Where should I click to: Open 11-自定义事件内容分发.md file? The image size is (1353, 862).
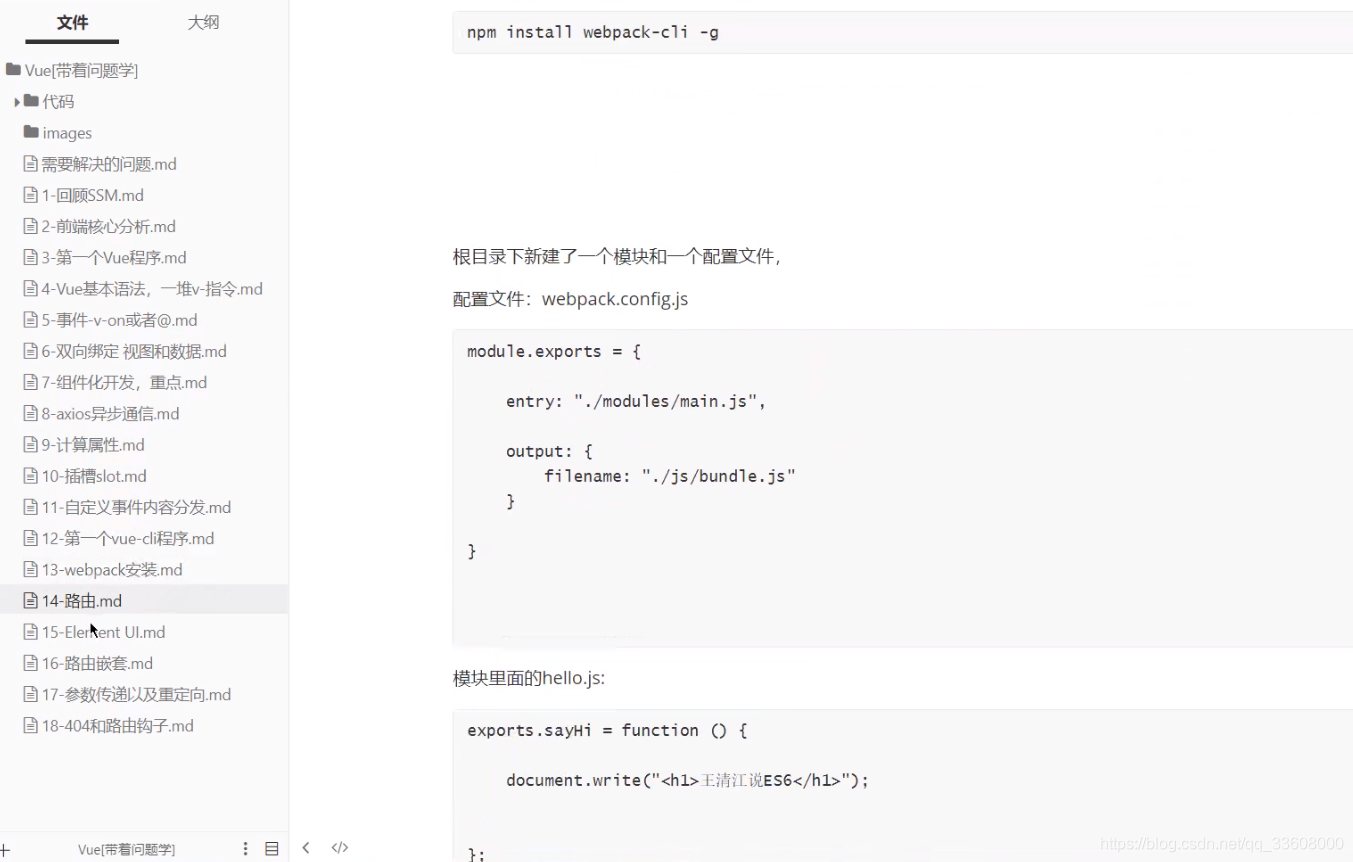136,507
